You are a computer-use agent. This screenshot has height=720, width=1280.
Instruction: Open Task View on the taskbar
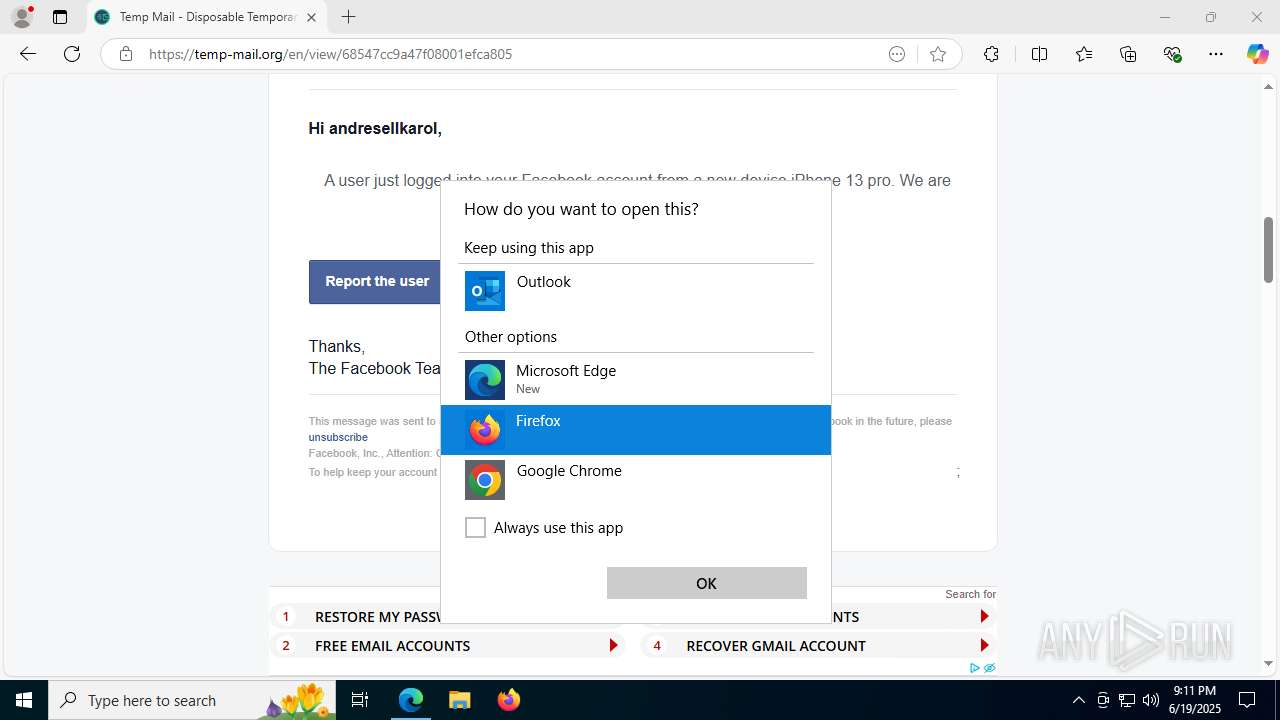[361, 700]
